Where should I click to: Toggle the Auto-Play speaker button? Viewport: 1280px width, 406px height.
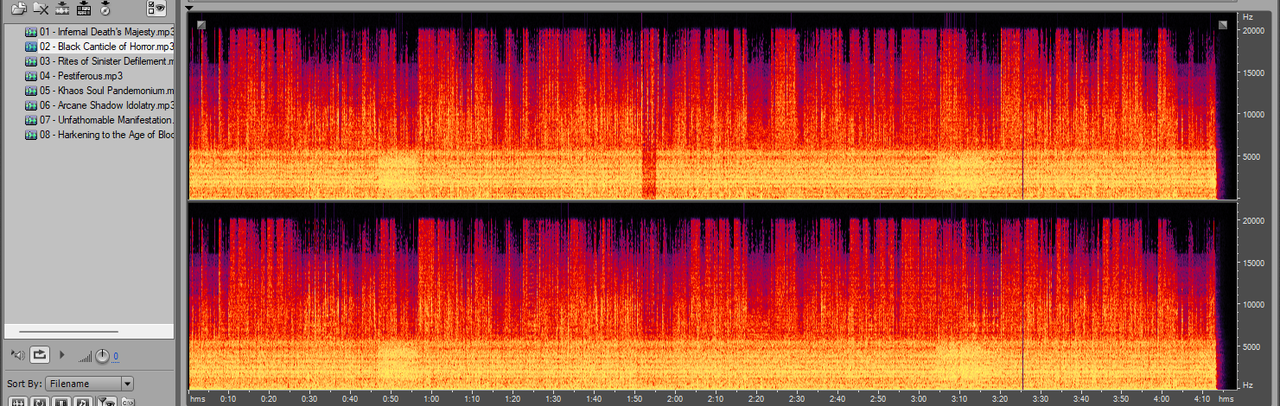[x=16, y=354]
